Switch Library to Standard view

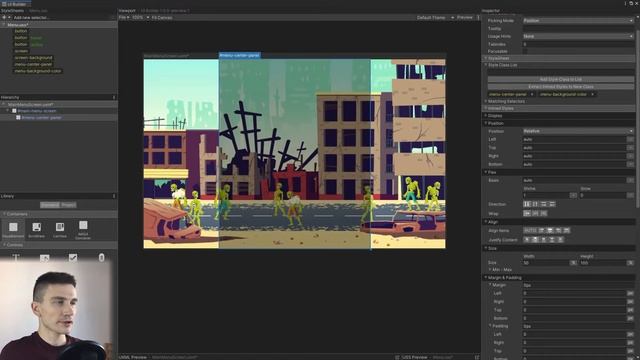tap(50, 205)
